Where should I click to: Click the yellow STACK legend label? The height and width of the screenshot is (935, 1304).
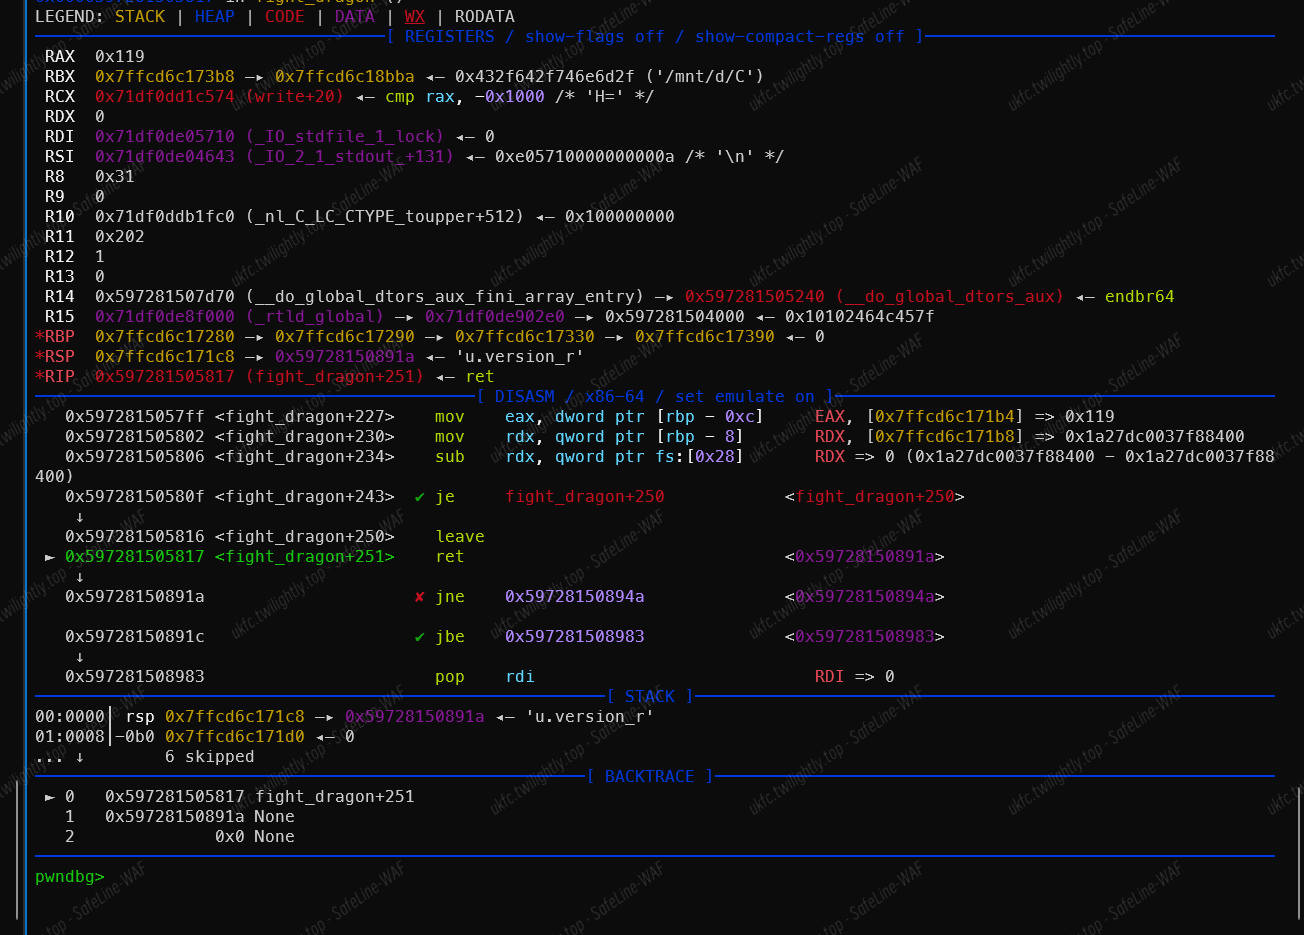point(140,17)
